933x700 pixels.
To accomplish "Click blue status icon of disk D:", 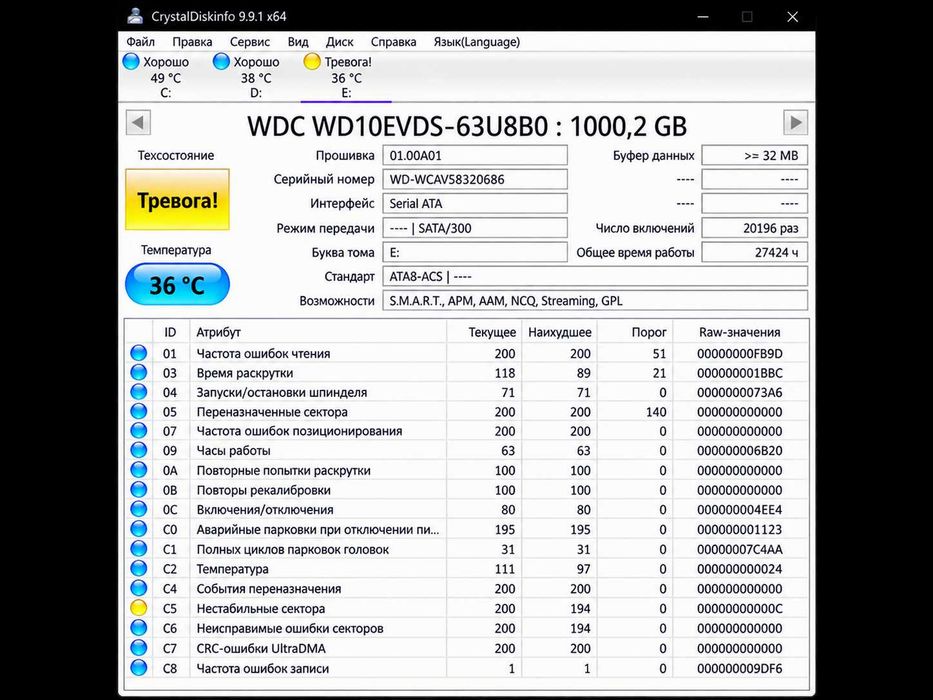I will point(221,61).
